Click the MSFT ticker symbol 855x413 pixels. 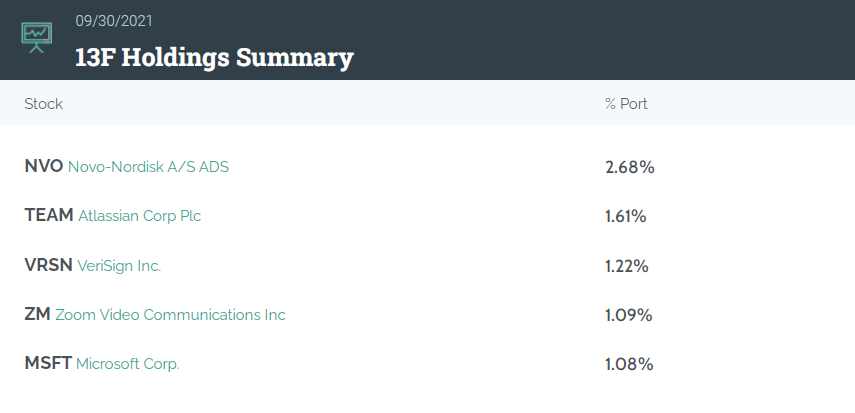coord(48,363)
